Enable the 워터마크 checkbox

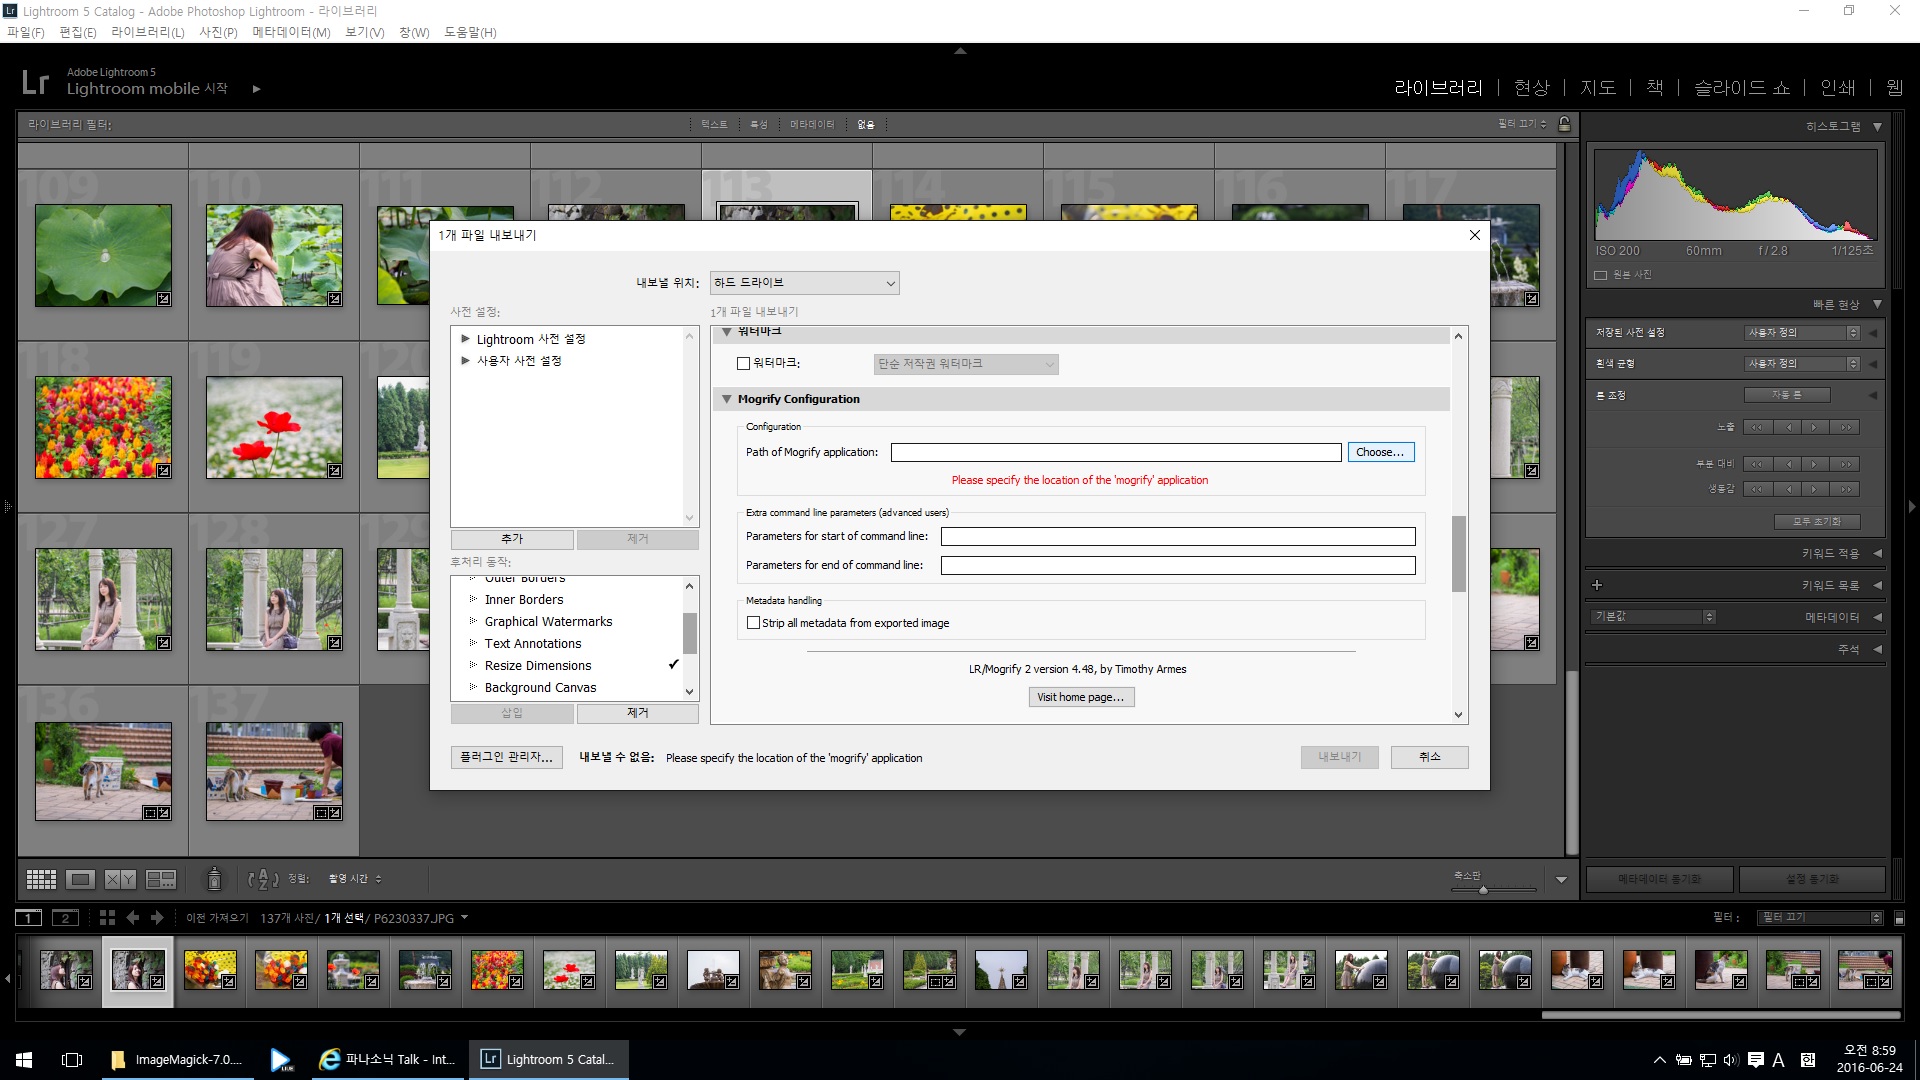[743, 364]
